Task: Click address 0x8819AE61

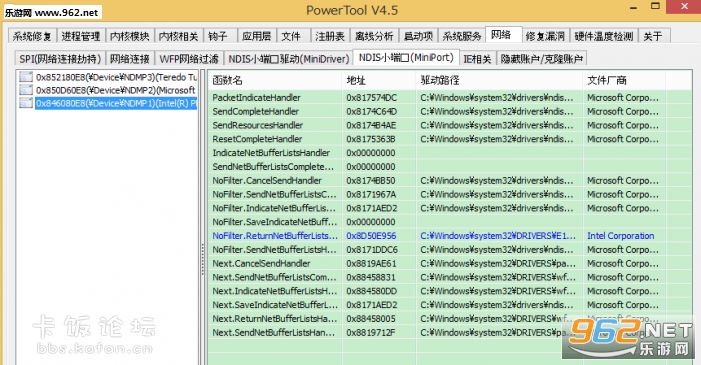Action: pyautogui.click(x=371, y=263)
